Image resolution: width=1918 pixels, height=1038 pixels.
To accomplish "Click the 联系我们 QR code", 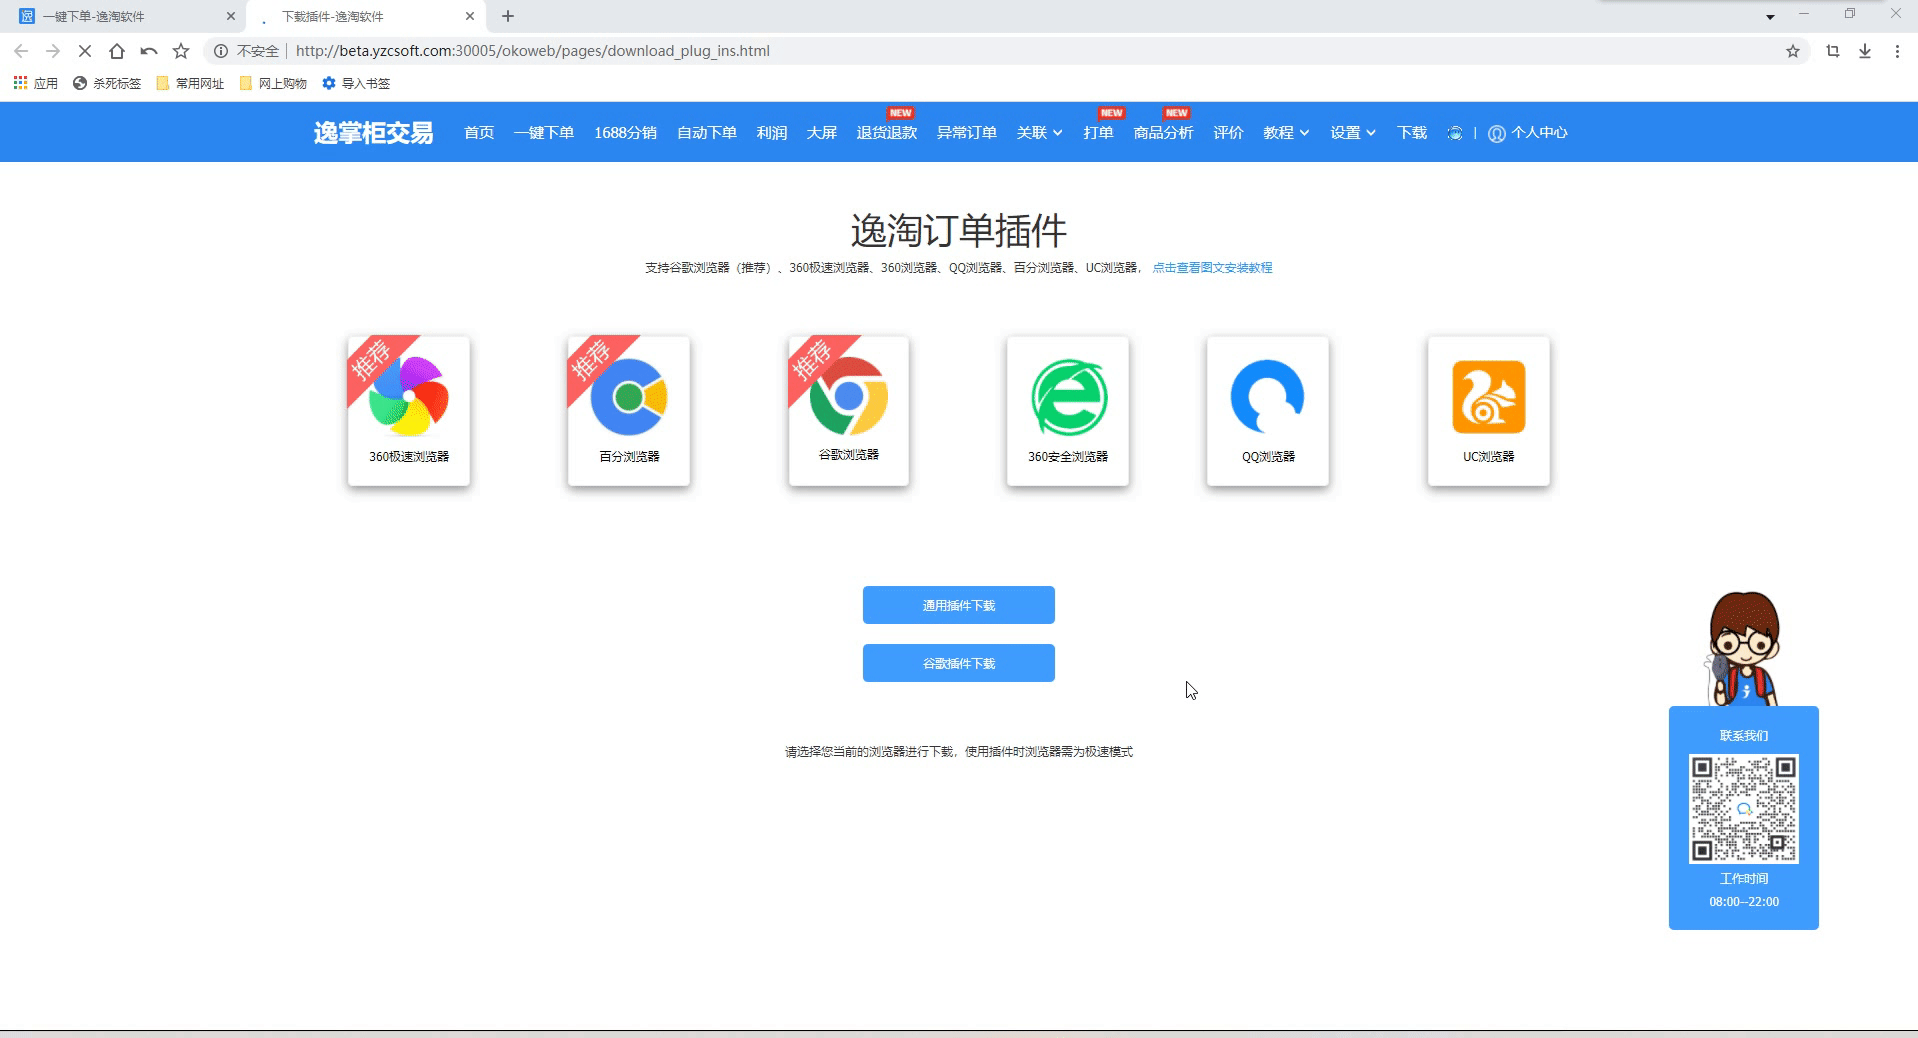I will 1744,809.
